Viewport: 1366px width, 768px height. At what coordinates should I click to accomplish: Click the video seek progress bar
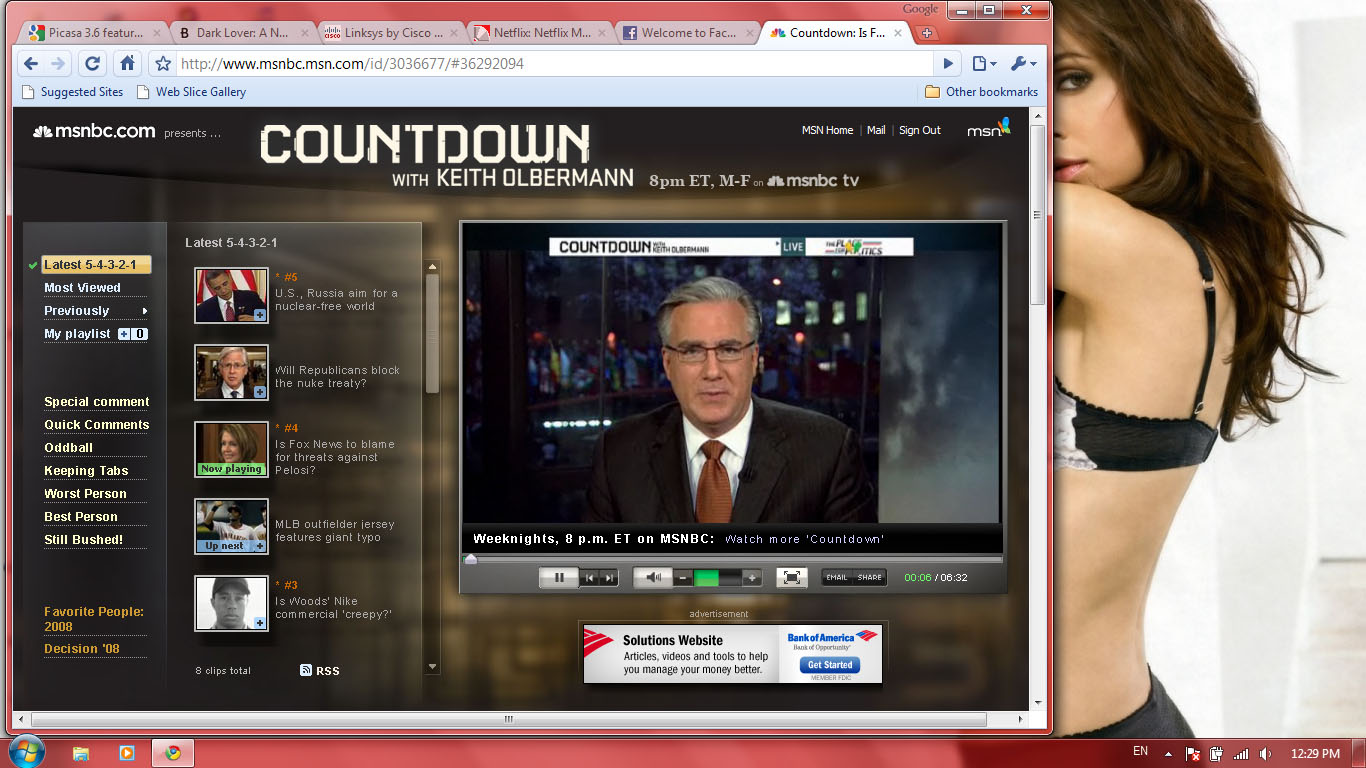(733, 559)
